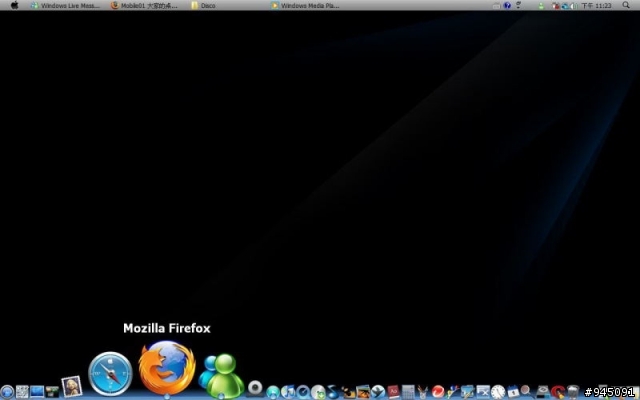The height and width of the screenshot is (400, 640).
Task: Open the FX window icon in the dock
Action: 483,392
